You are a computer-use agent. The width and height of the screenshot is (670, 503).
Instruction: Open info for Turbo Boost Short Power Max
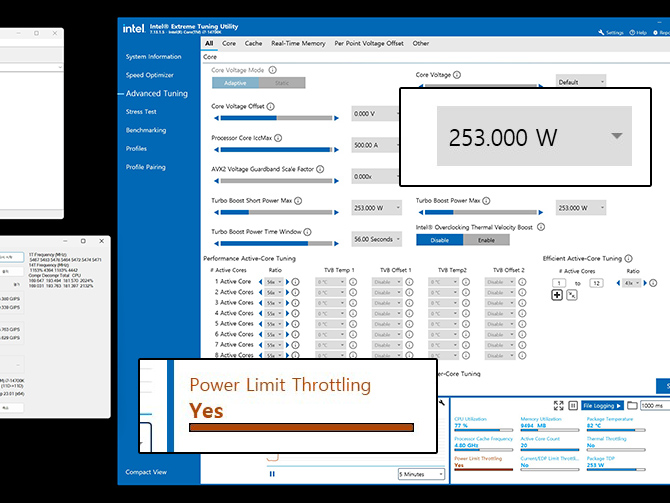[298, 201]
